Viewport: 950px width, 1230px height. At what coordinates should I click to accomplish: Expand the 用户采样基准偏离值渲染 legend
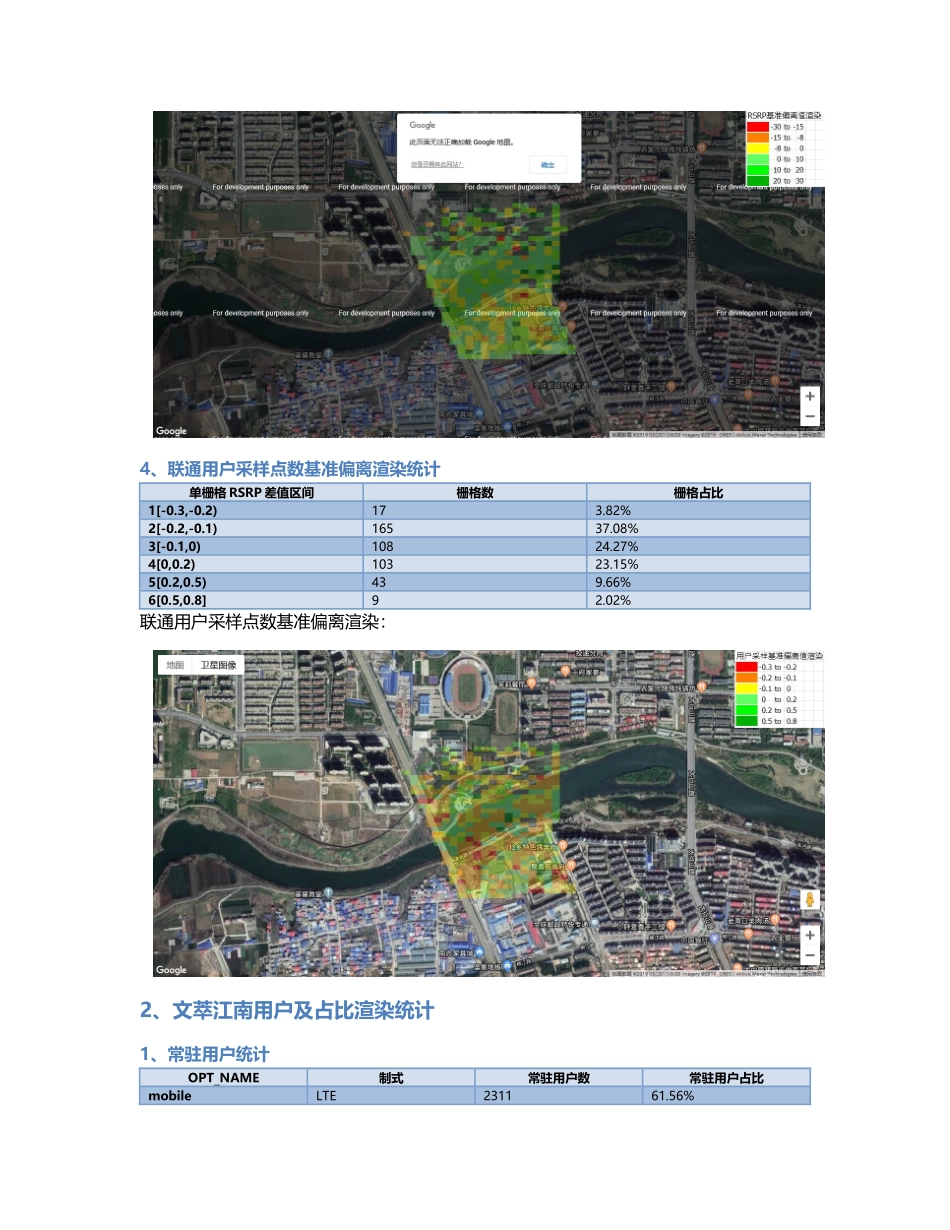pos(778,657)
